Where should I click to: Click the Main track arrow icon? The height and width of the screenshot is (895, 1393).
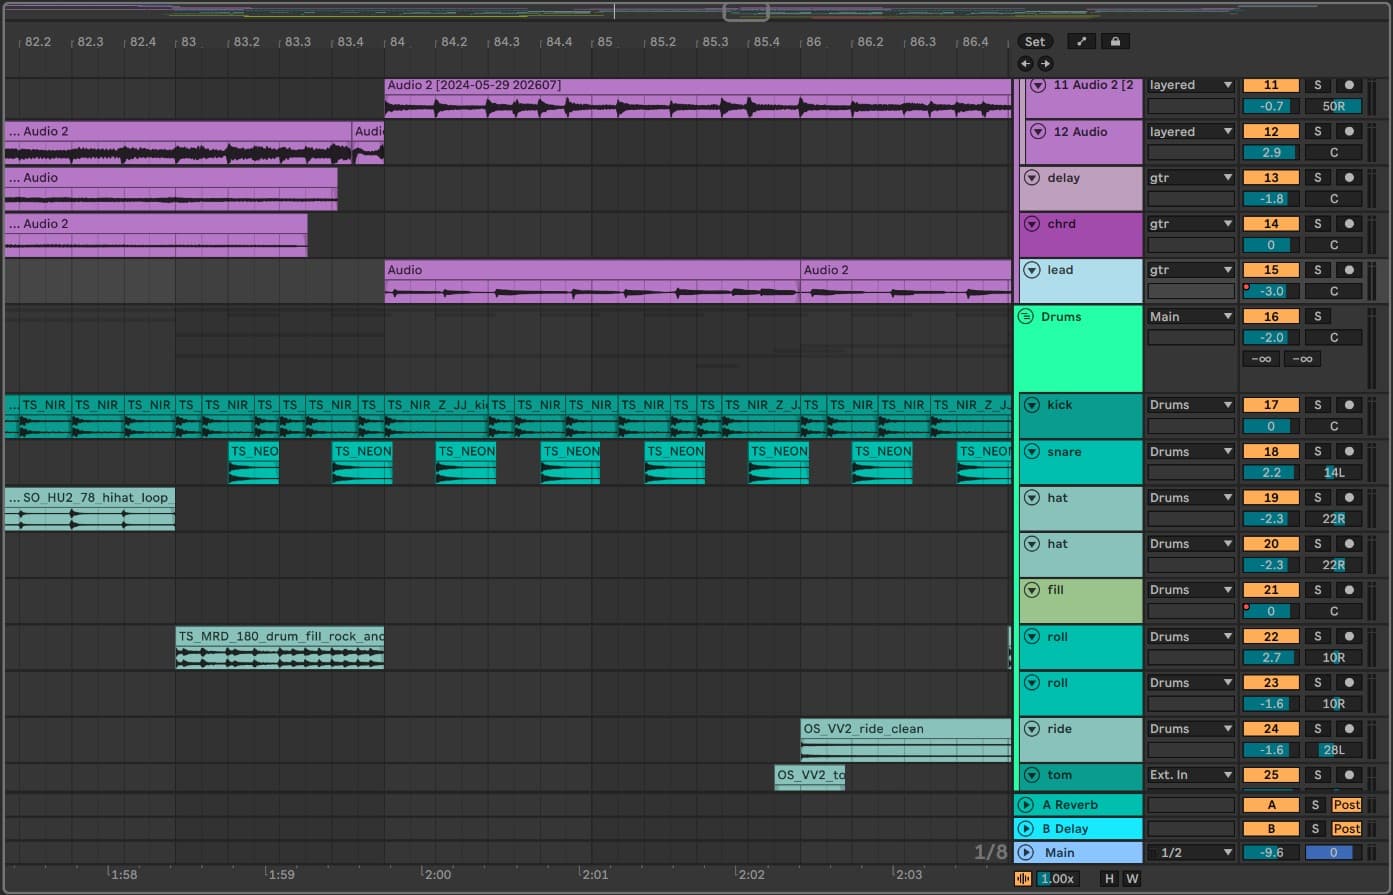(1025, 852)
